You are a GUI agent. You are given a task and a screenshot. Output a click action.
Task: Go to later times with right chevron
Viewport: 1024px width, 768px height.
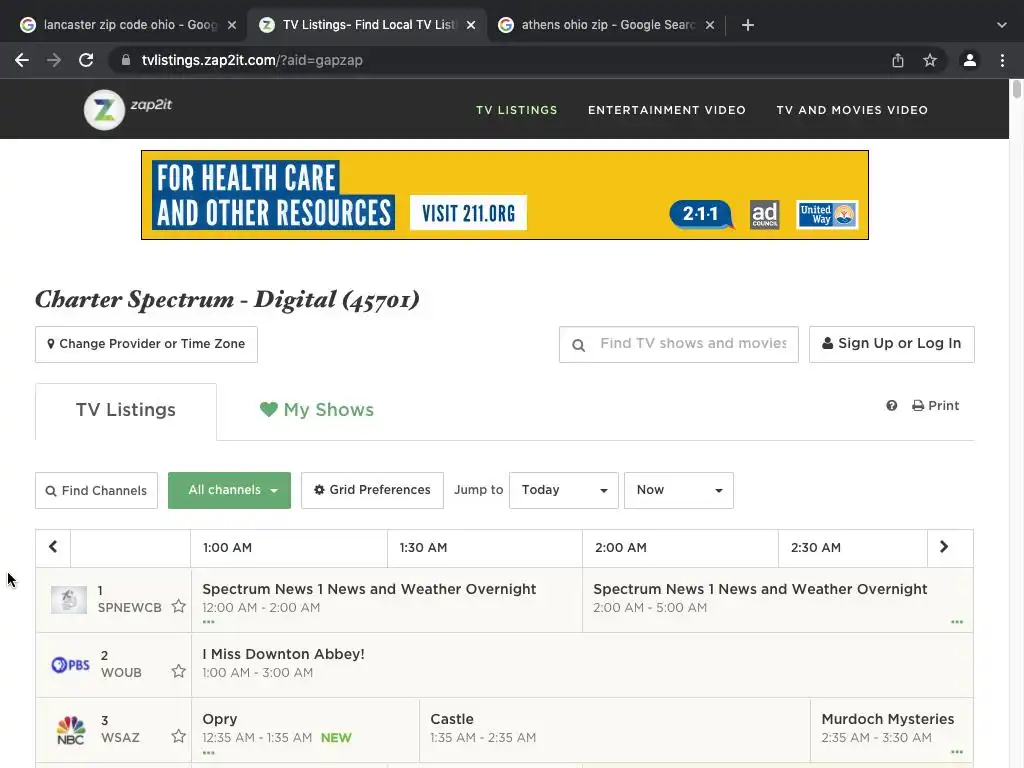click(x=944, y=547)
